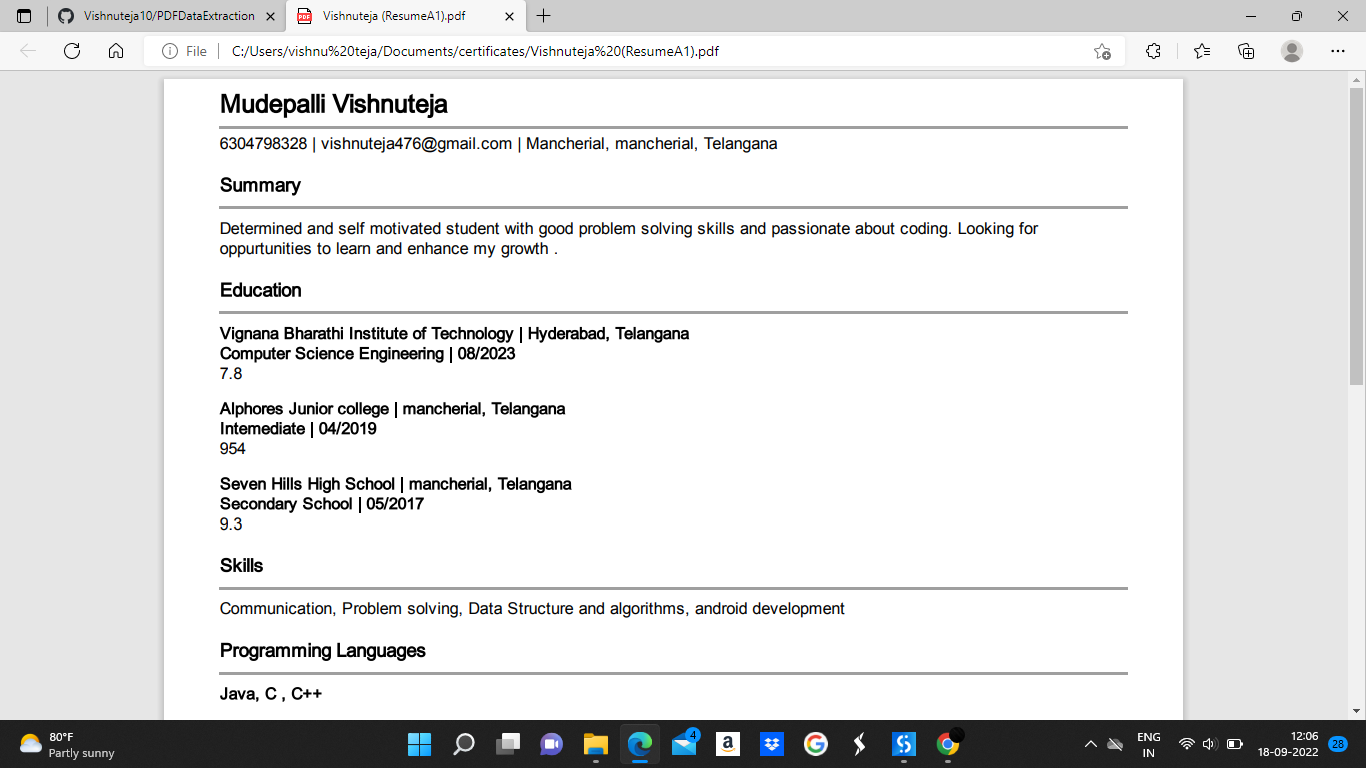This screenshot has height=768, width=1366.
Task: Add this page to favorites
Action: click(1100, 50)
